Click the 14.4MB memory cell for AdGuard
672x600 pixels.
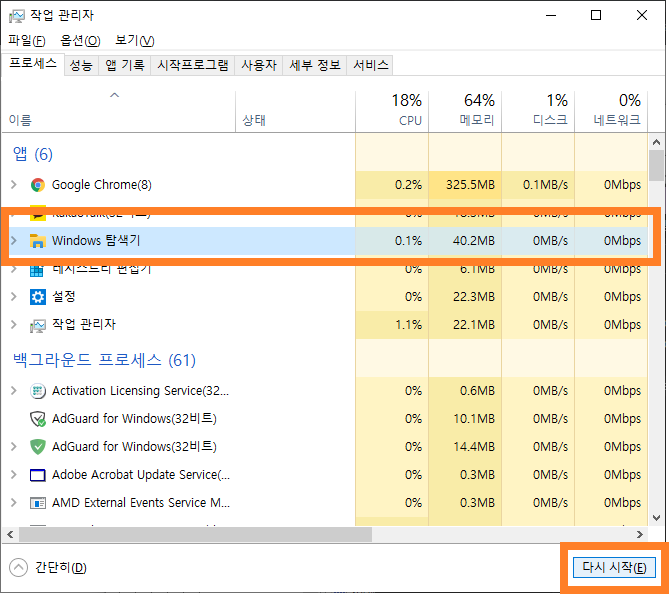point(465,447)
